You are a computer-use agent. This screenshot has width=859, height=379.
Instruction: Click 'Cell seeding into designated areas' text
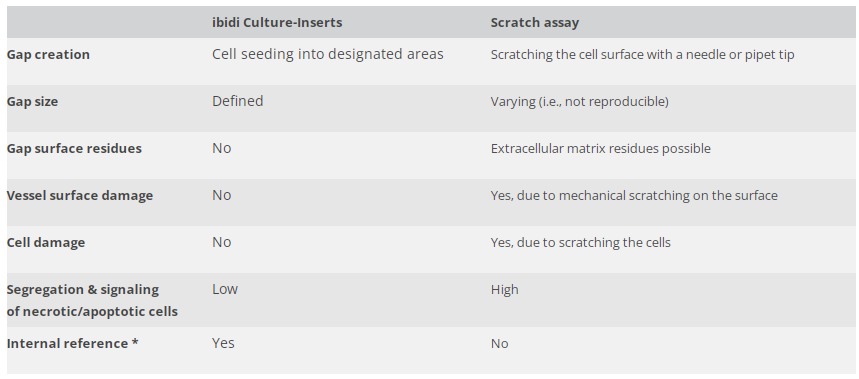pyautogui.click(x=328, y=54)
